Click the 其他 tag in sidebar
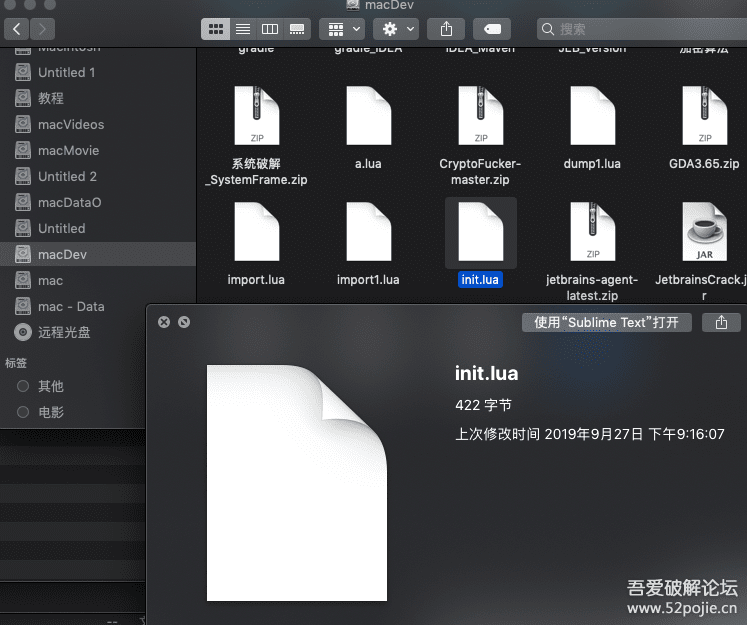Screen dimensions: 747x625 [50, 386]
